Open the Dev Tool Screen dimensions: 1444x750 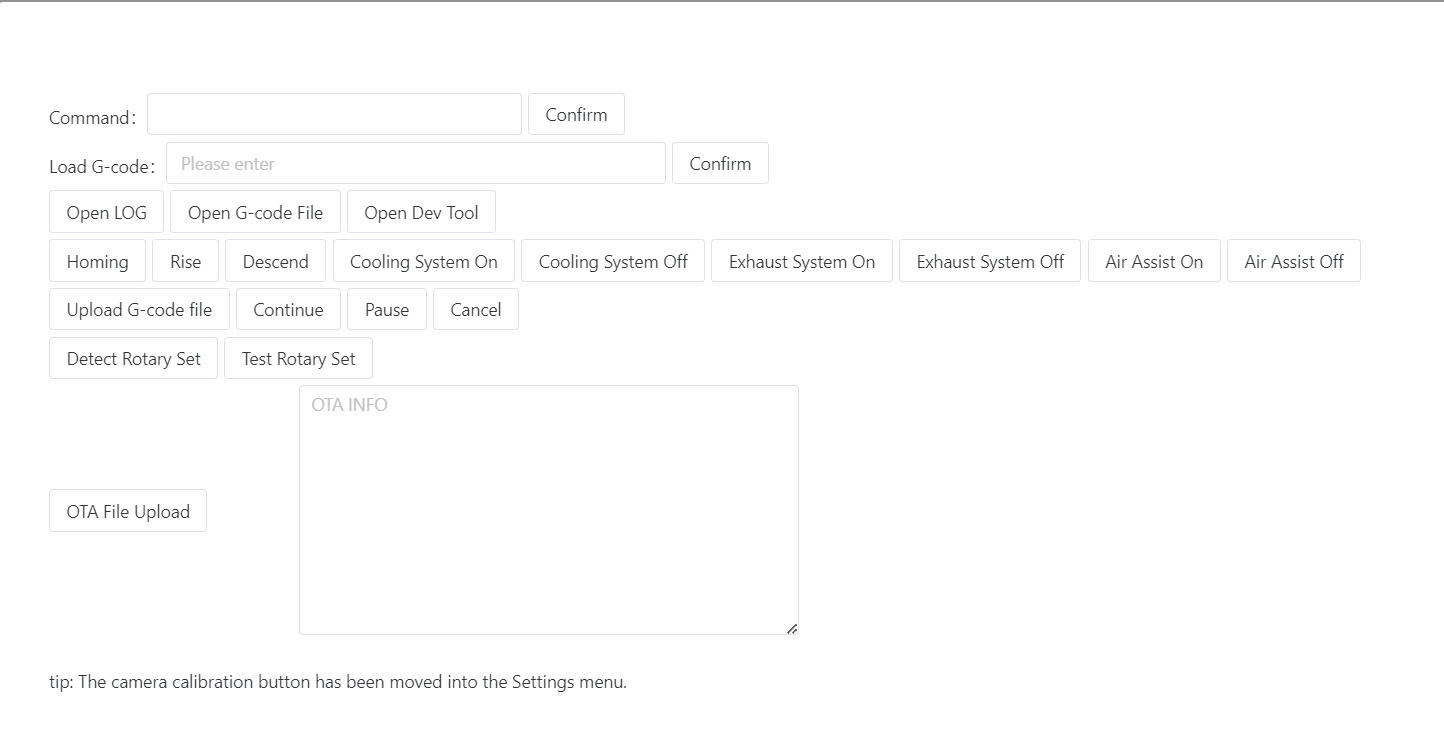click(421, 212)
